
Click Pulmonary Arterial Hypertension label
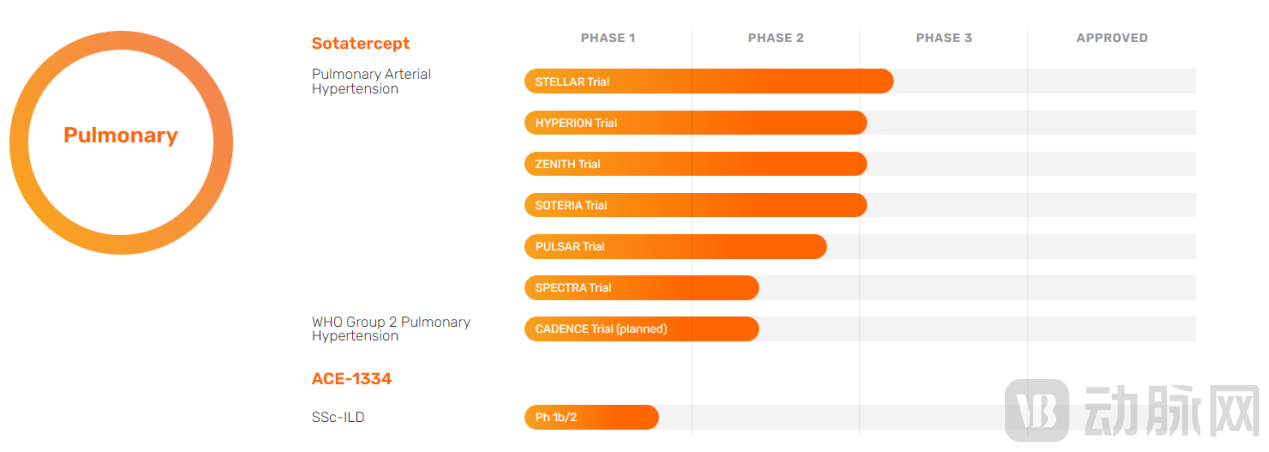pyautogui.click(x=371, y=81)
